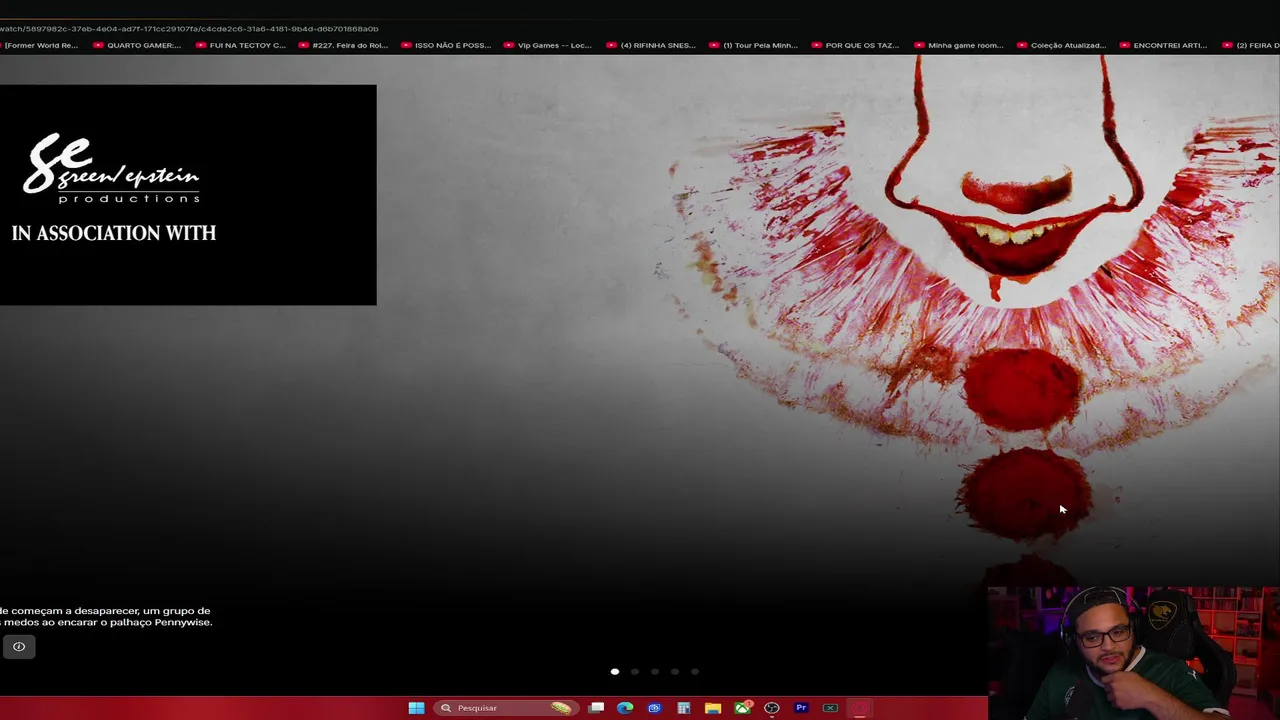Open the '#227. Feira do Rol...' bookmark
The image size is (1280, 720).
pos(343,45)
